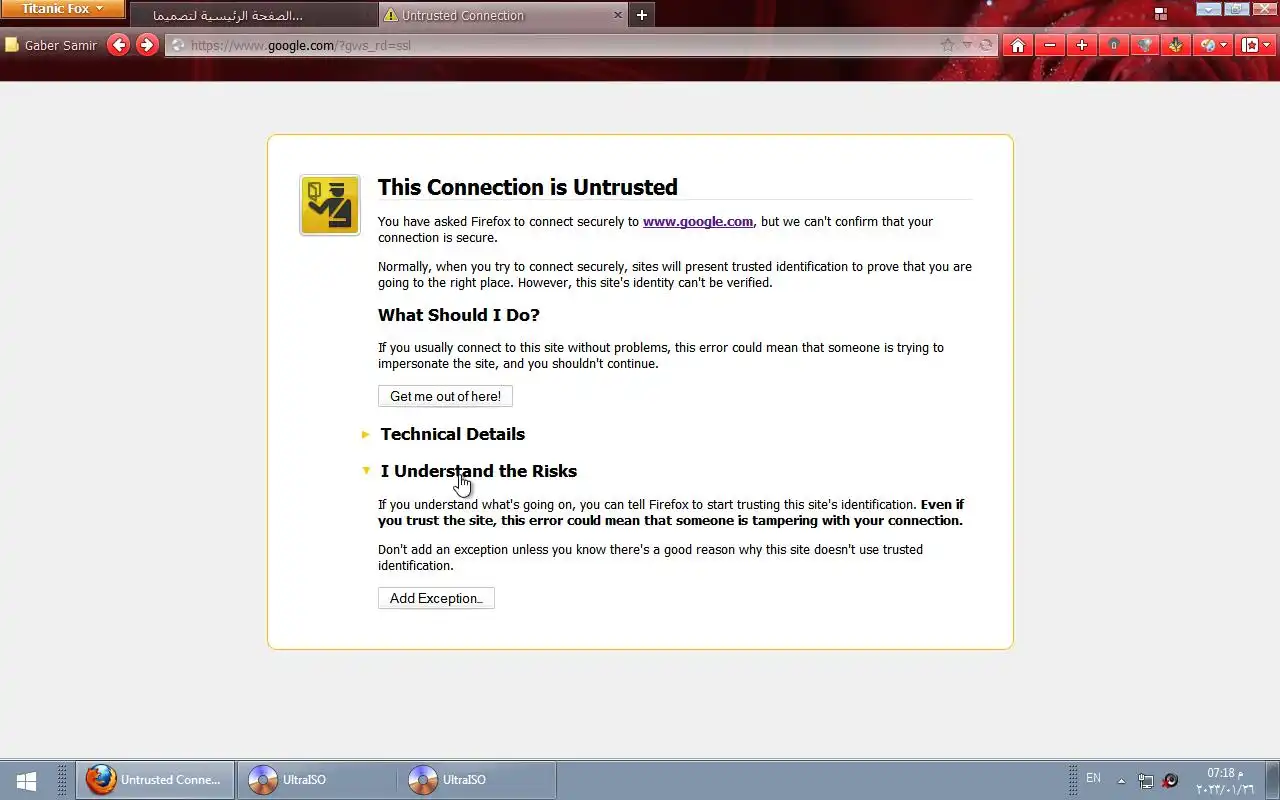Screen dimensions: 1280x800
Task: Switch the EN input language indicator
Action: coord(1093,778)
